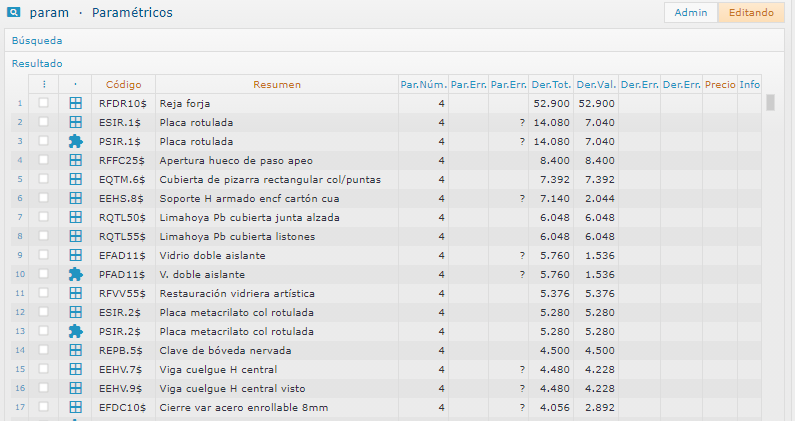Screen dimensions: 795x421
Task: Switch to the Admin tab
Action: (691, 13)
